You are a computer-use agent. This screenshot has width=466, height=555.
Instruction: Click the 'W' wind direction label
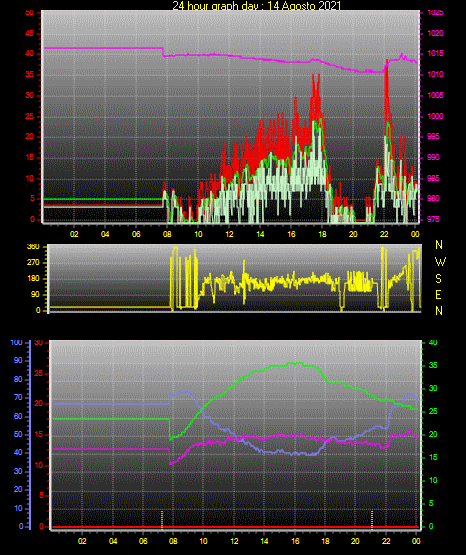(x=440, y=262)
